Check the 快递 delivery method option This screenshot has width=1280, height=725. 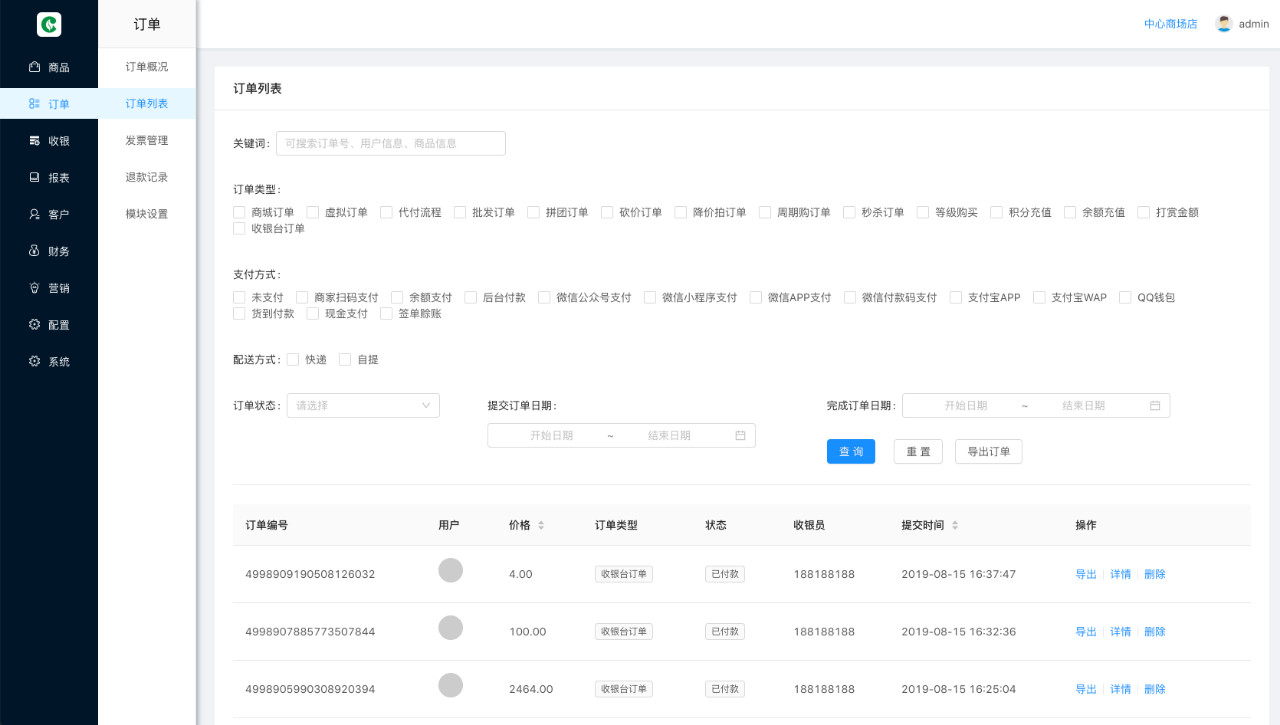pos(292,359)
